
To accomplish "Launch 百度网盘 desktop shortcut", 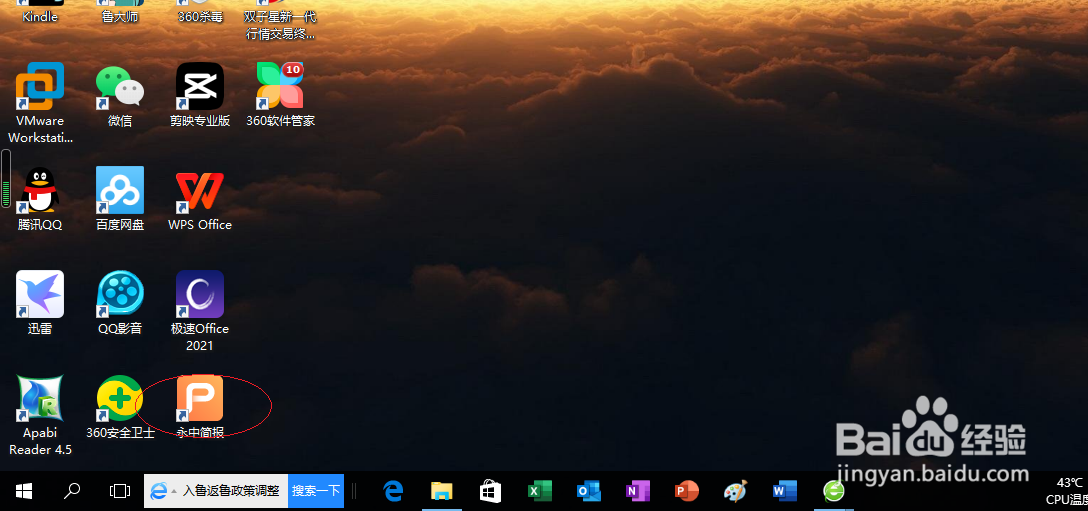I will tap(120, 199).
